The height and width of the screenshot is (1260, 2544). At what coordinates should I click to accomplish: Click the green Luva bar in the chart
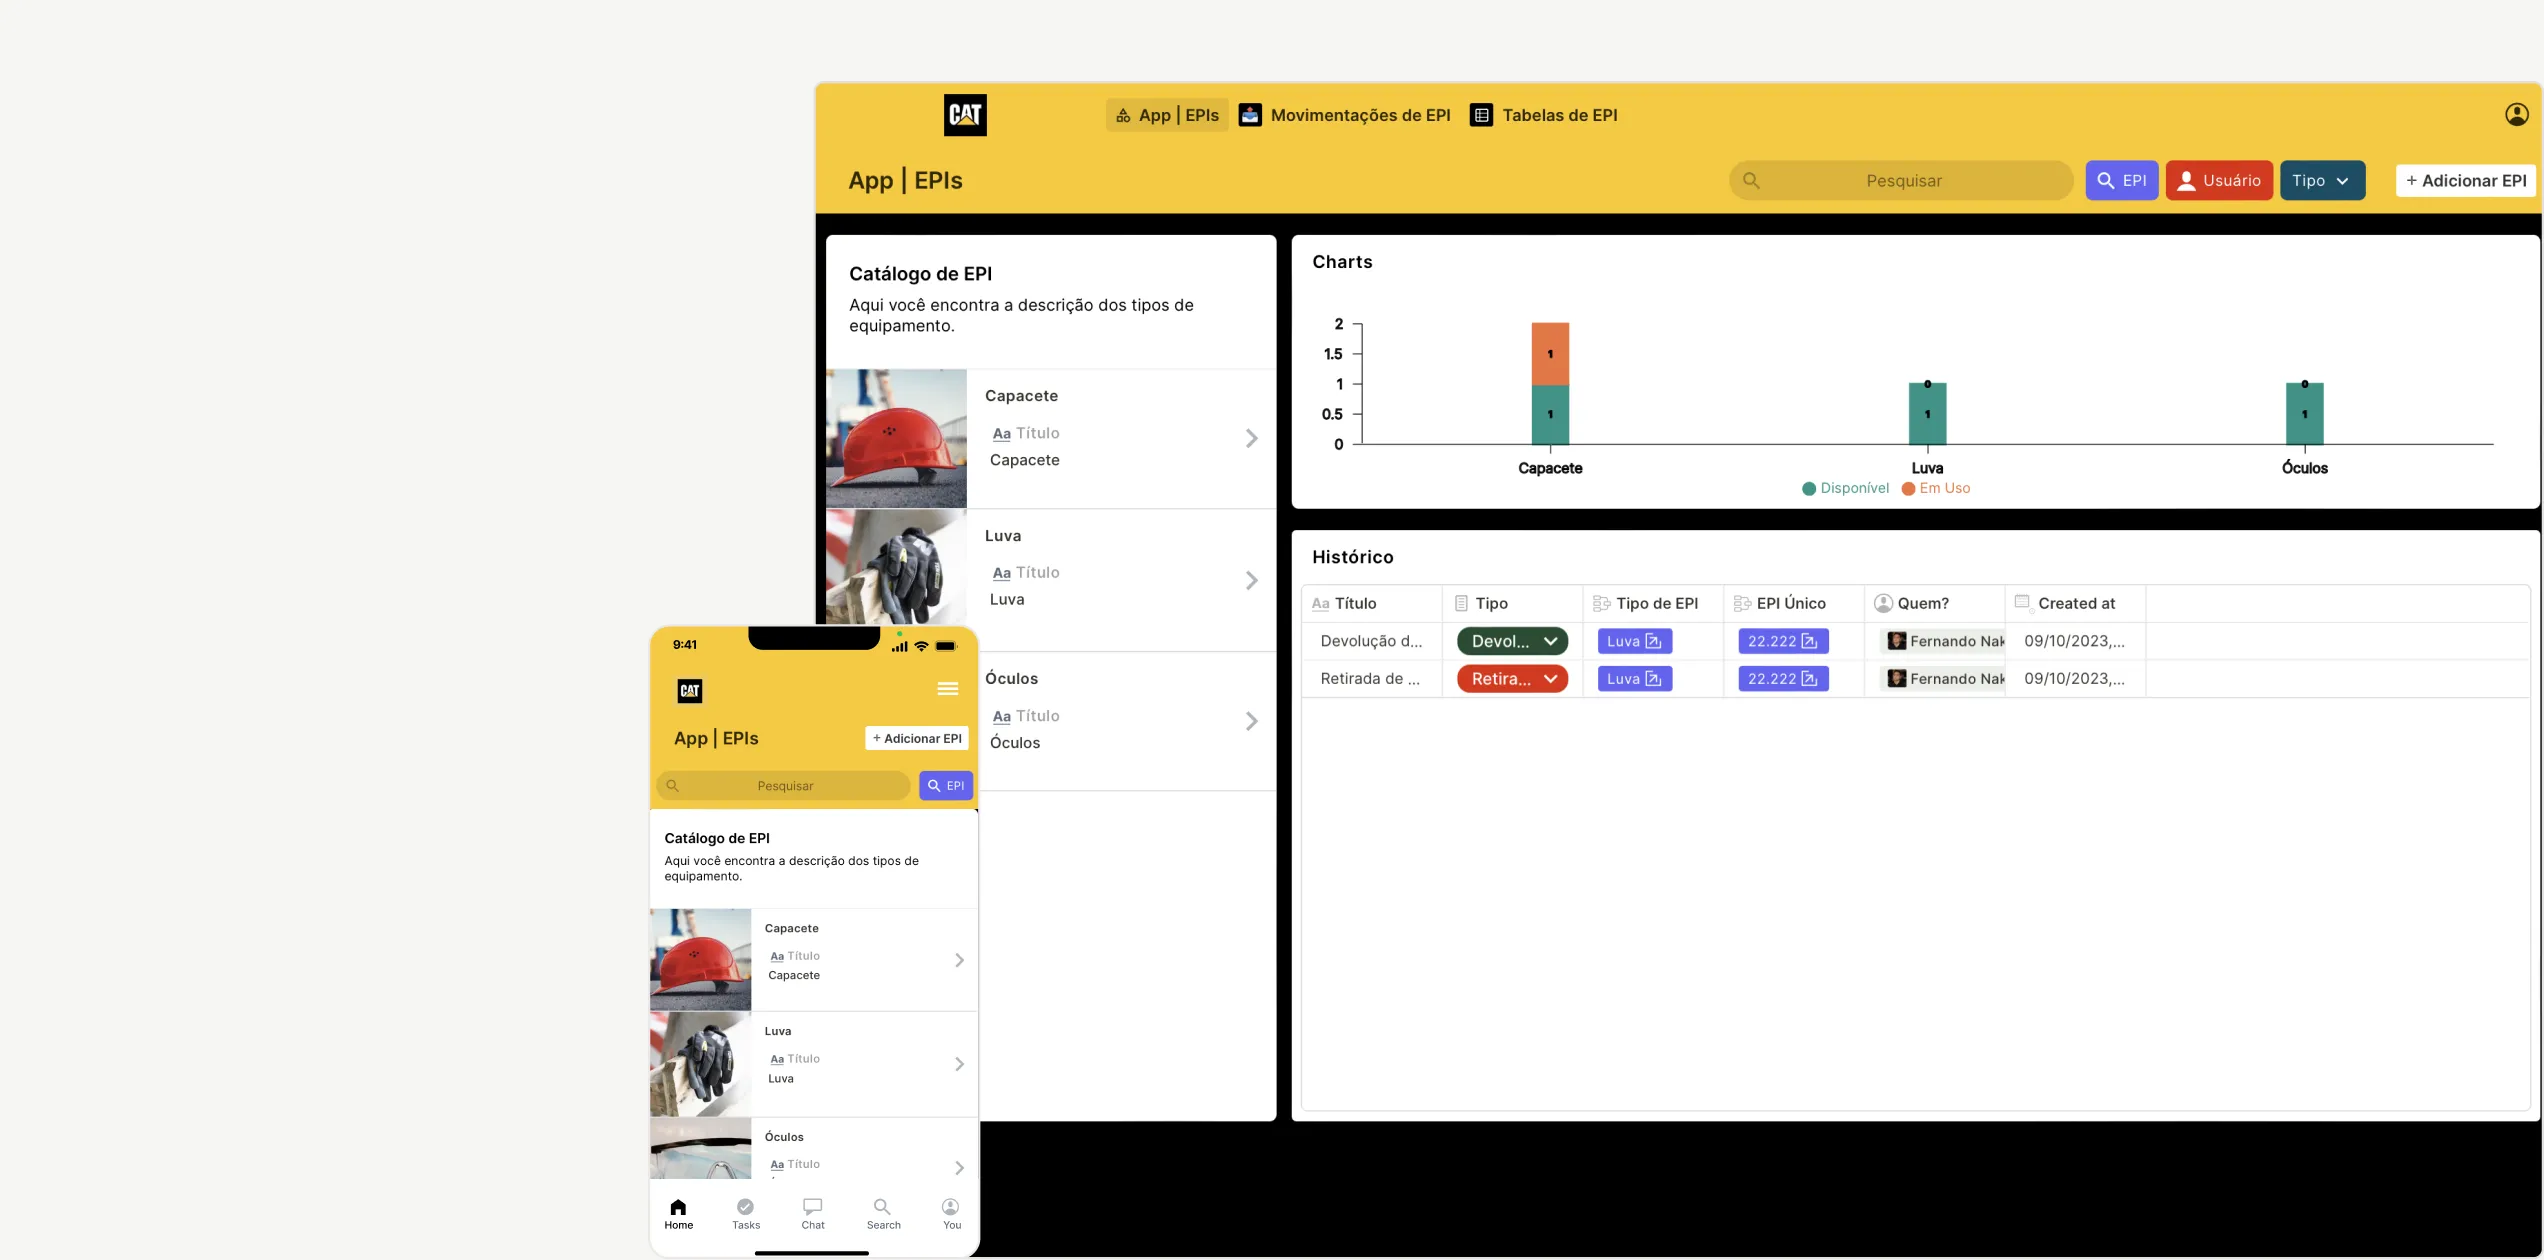pyautogui.click(x=1927, y=414)
